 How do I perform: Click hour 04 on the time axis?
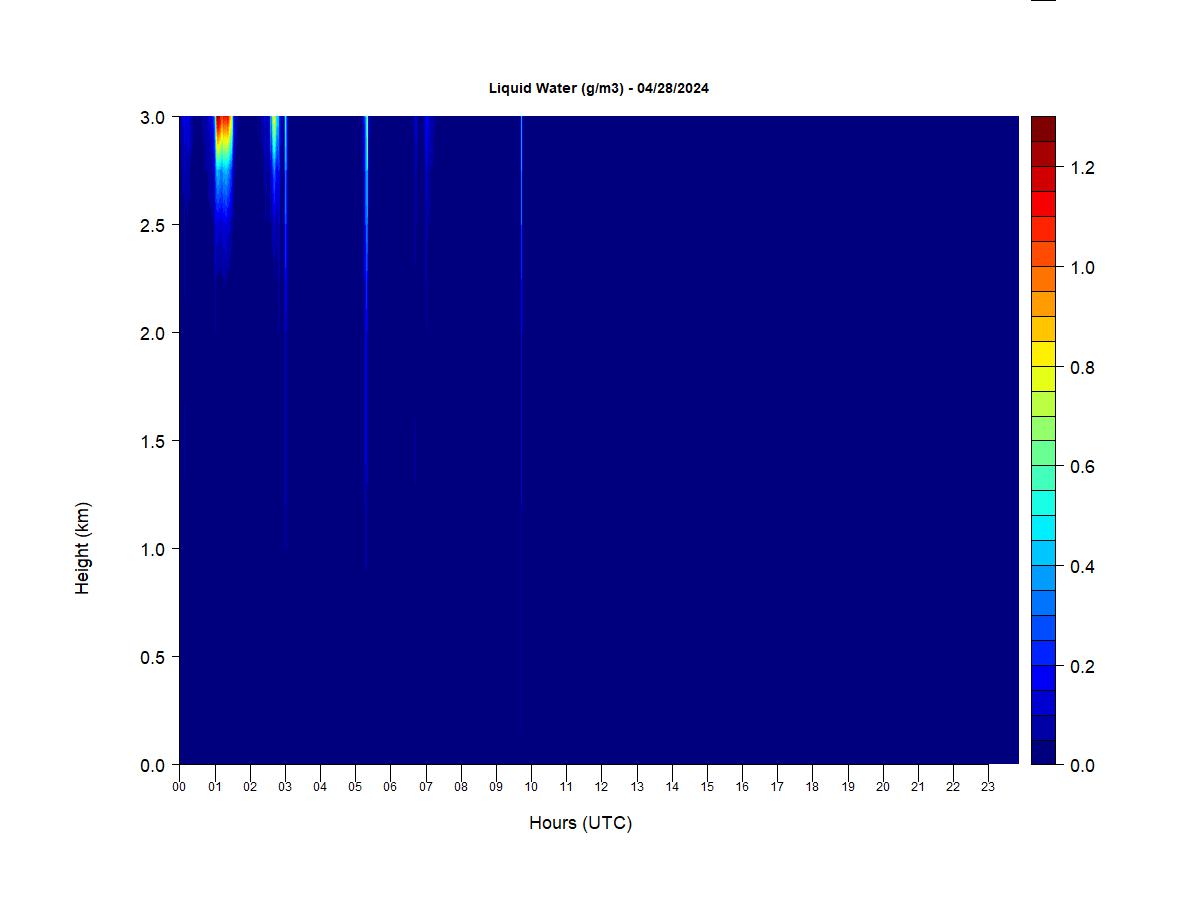(320, 787)
